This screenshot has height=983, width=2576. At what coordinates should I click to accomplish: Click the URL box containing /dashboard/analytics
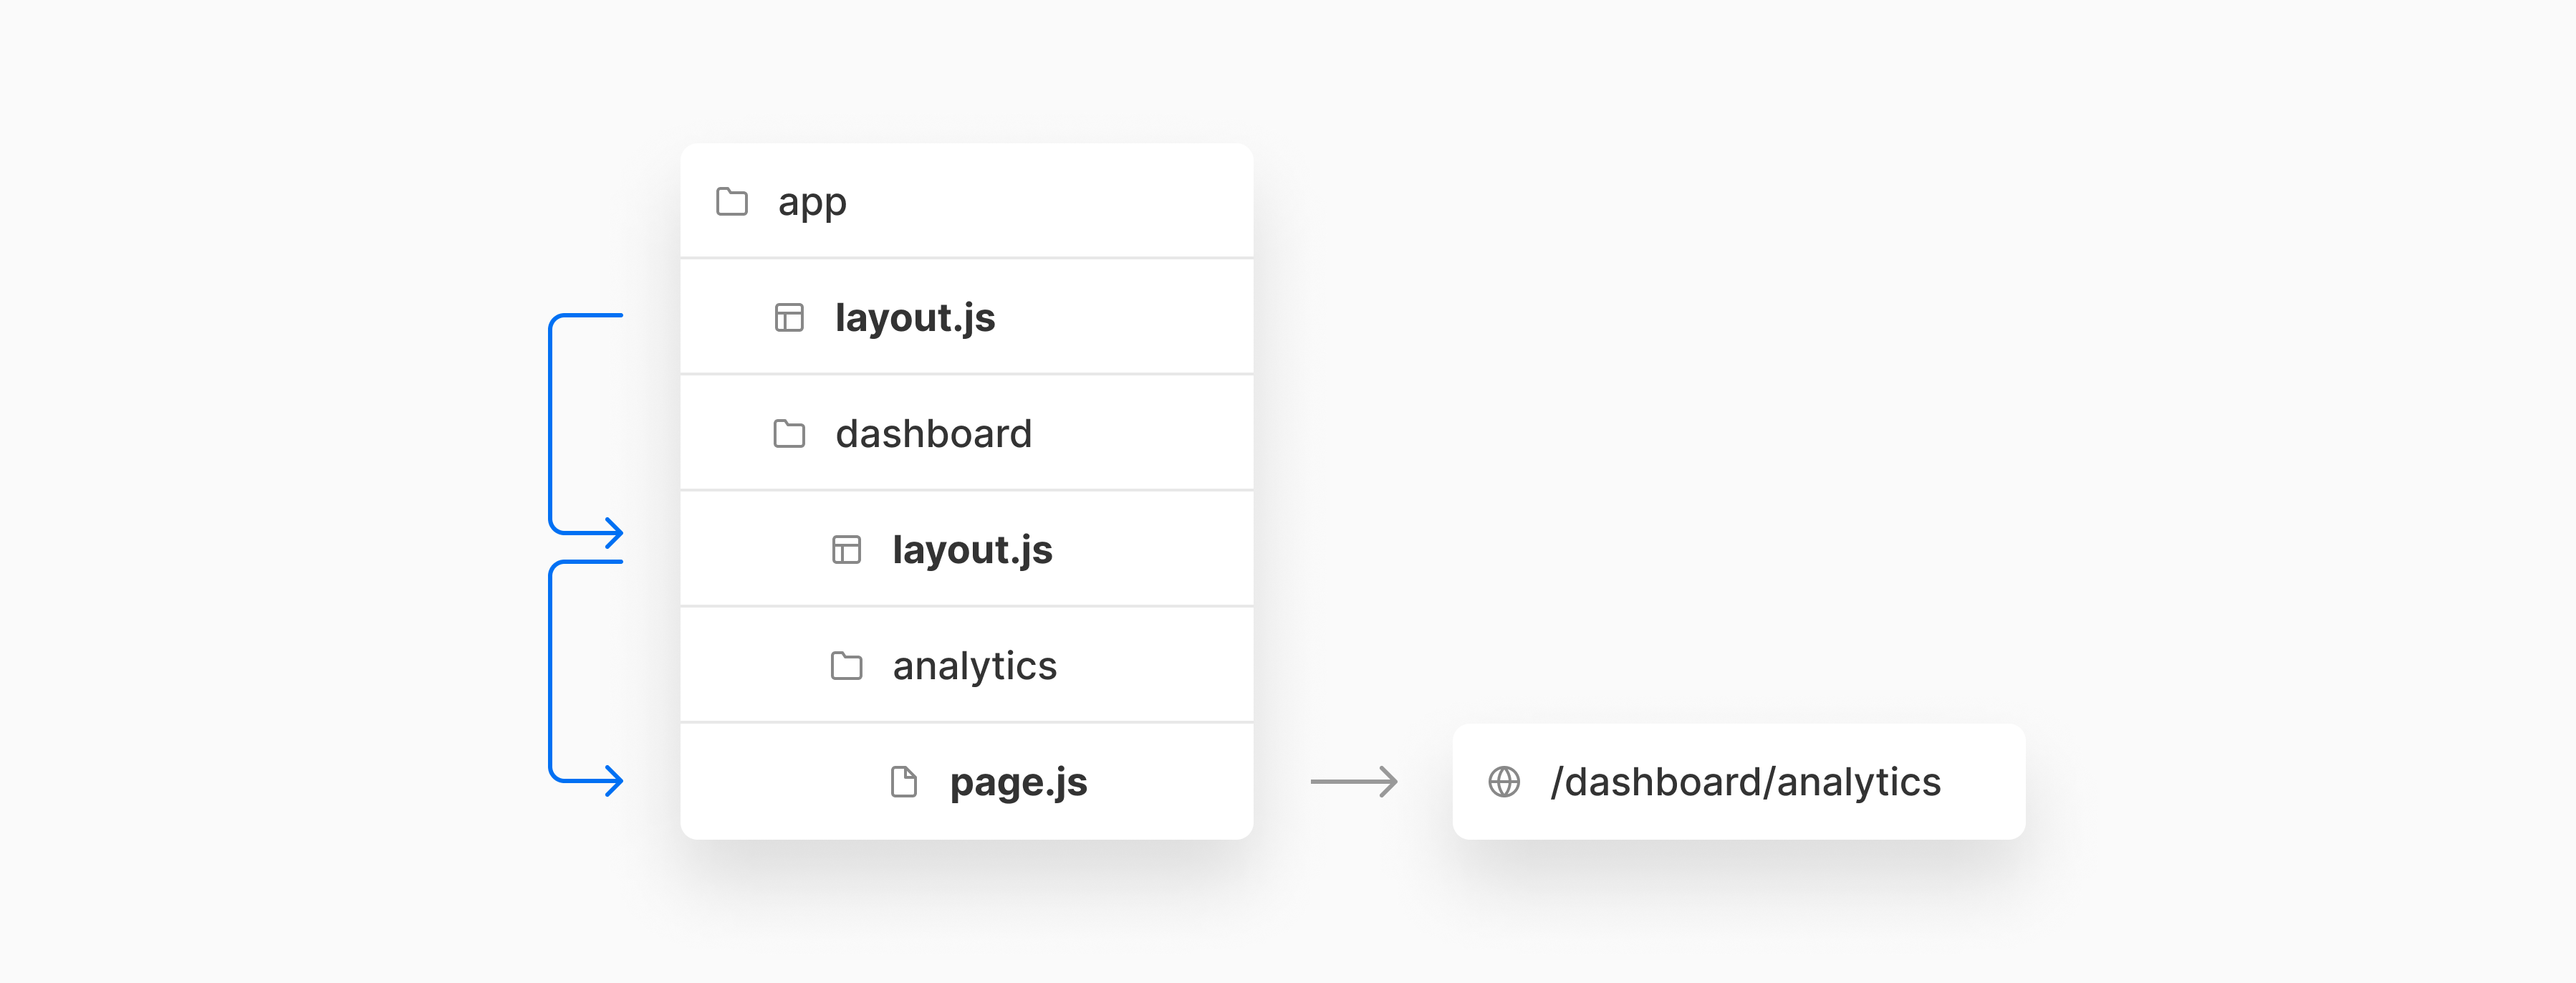(1739, 781)
